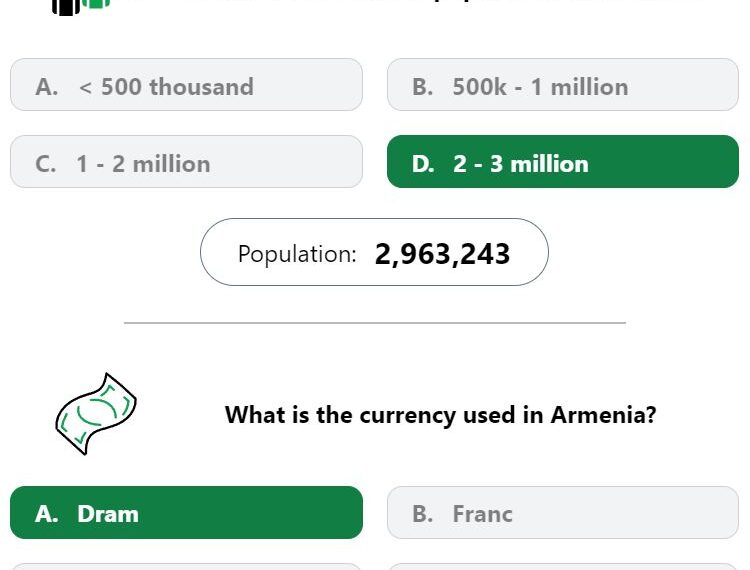Image resolution: width=750 pixels, height=570 pixels.
Task: Select the Franc currency option
Action: 563,513
